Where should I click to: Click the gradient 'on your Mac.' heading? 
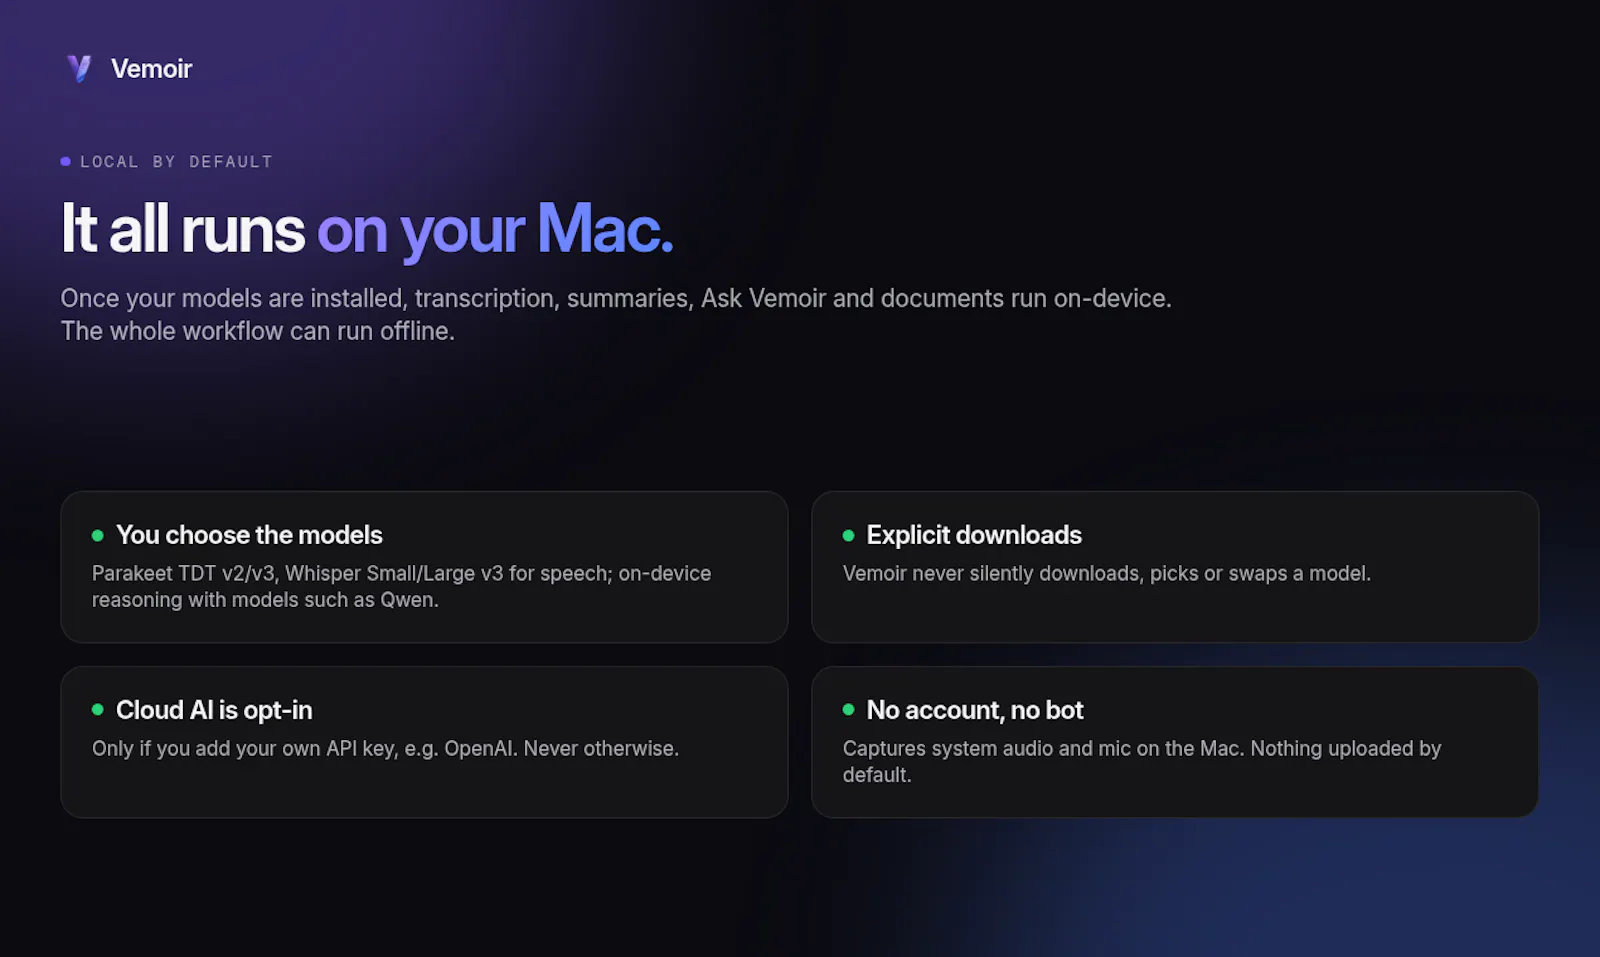(495, 231)
